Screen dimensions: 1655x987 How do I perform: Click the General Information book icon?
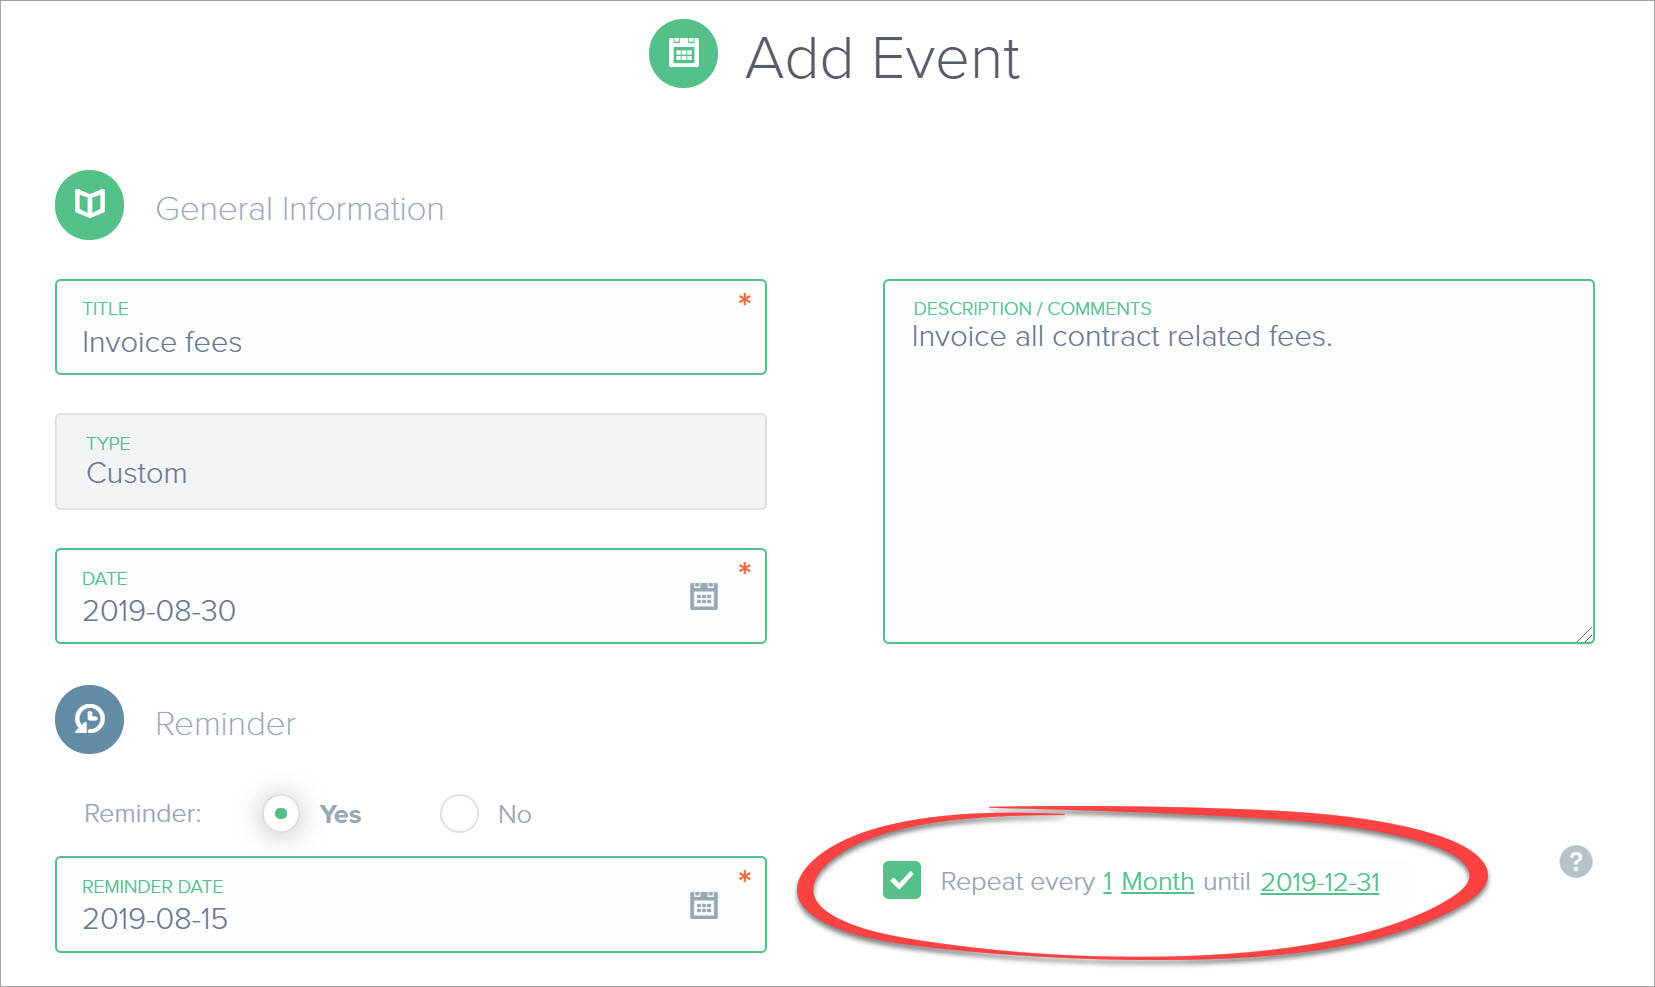[89, 205]
